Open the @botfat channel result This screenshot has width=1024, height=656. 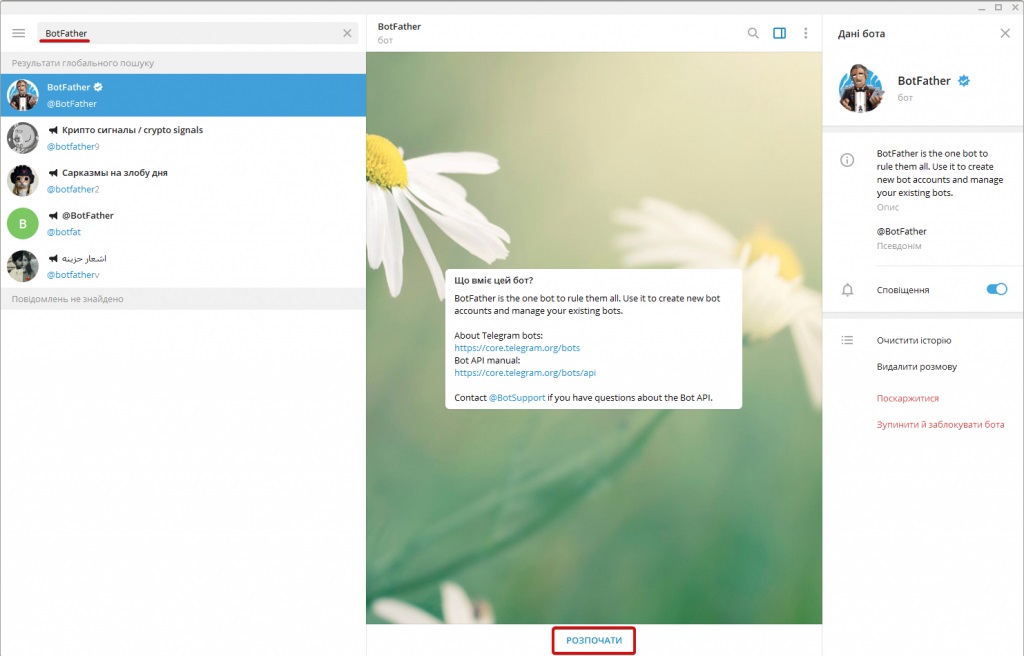point(183,223)
